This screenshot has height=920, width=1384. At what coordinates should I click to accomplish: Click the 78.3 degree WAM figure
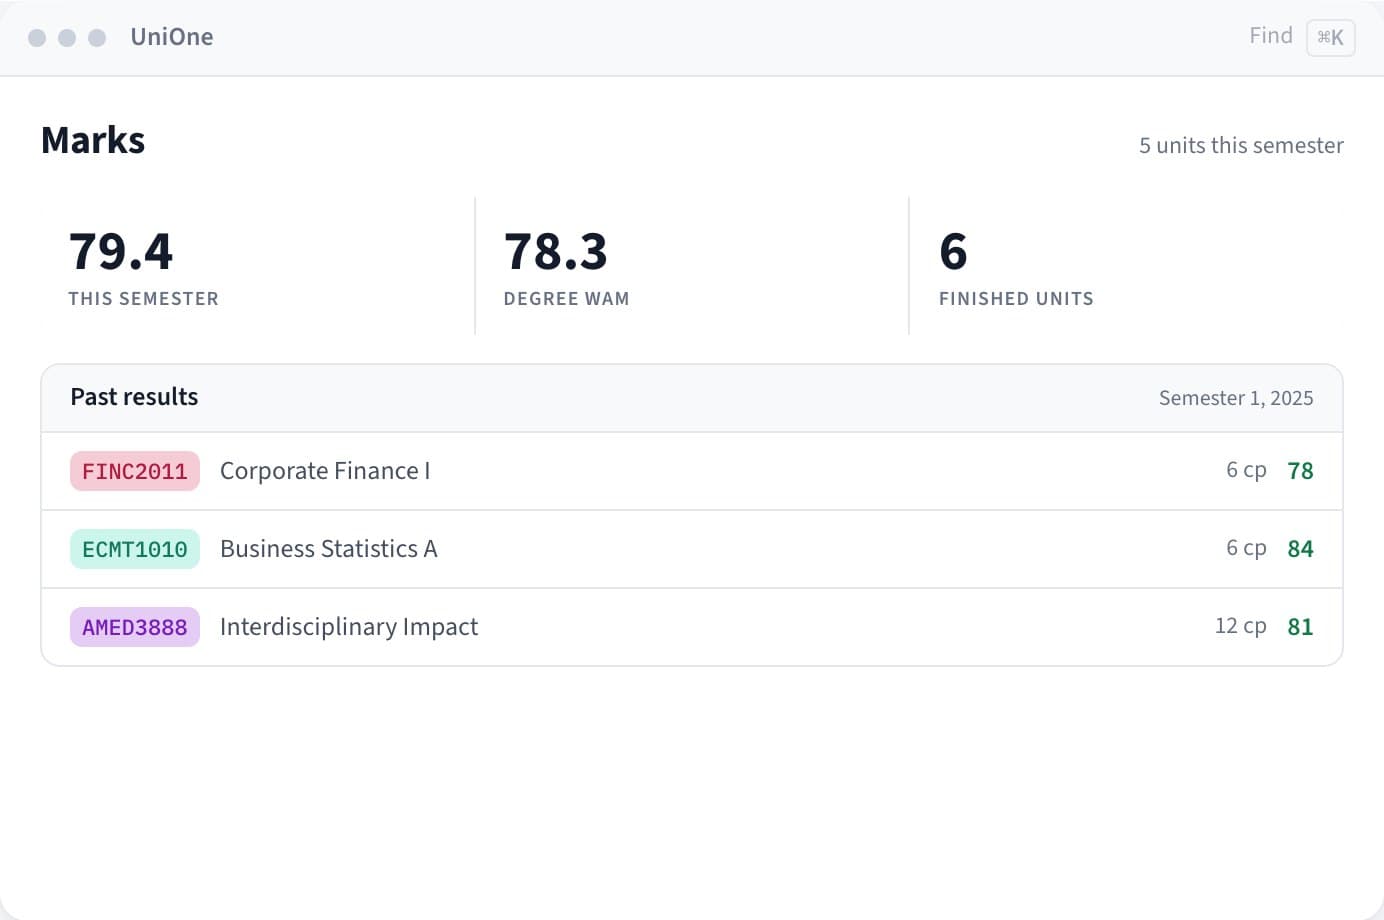[x=556, y=251]
